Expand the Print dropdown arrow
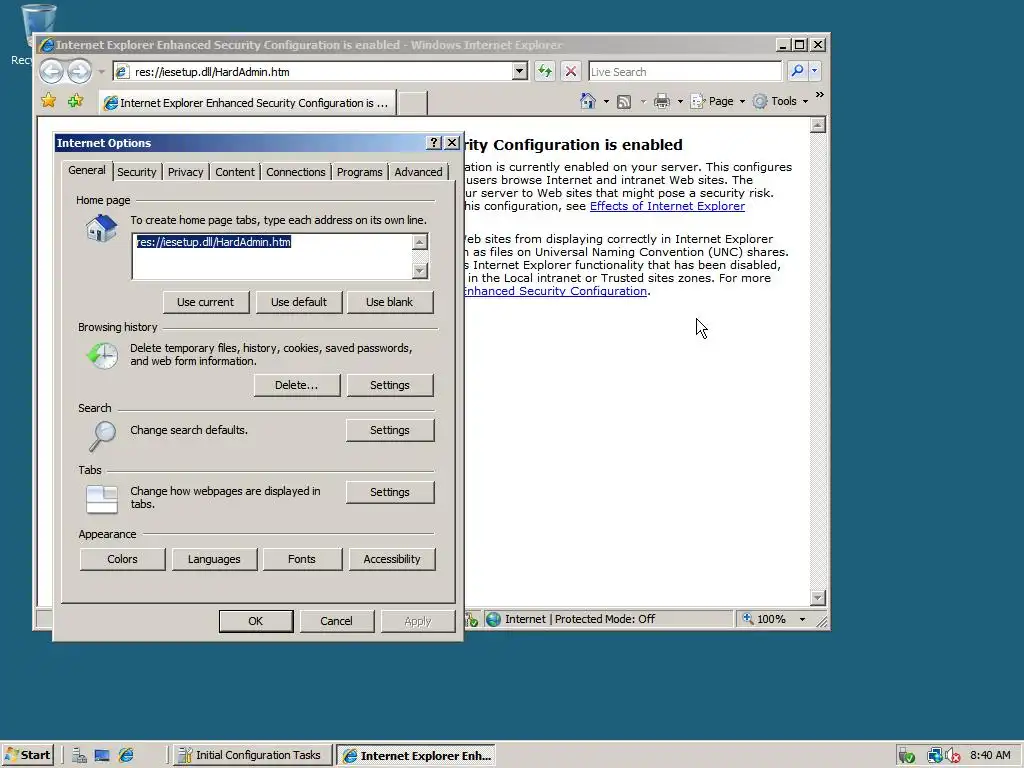Viewport: 1024px width, 768px height. pyautogui.click(x=680, y=102)
